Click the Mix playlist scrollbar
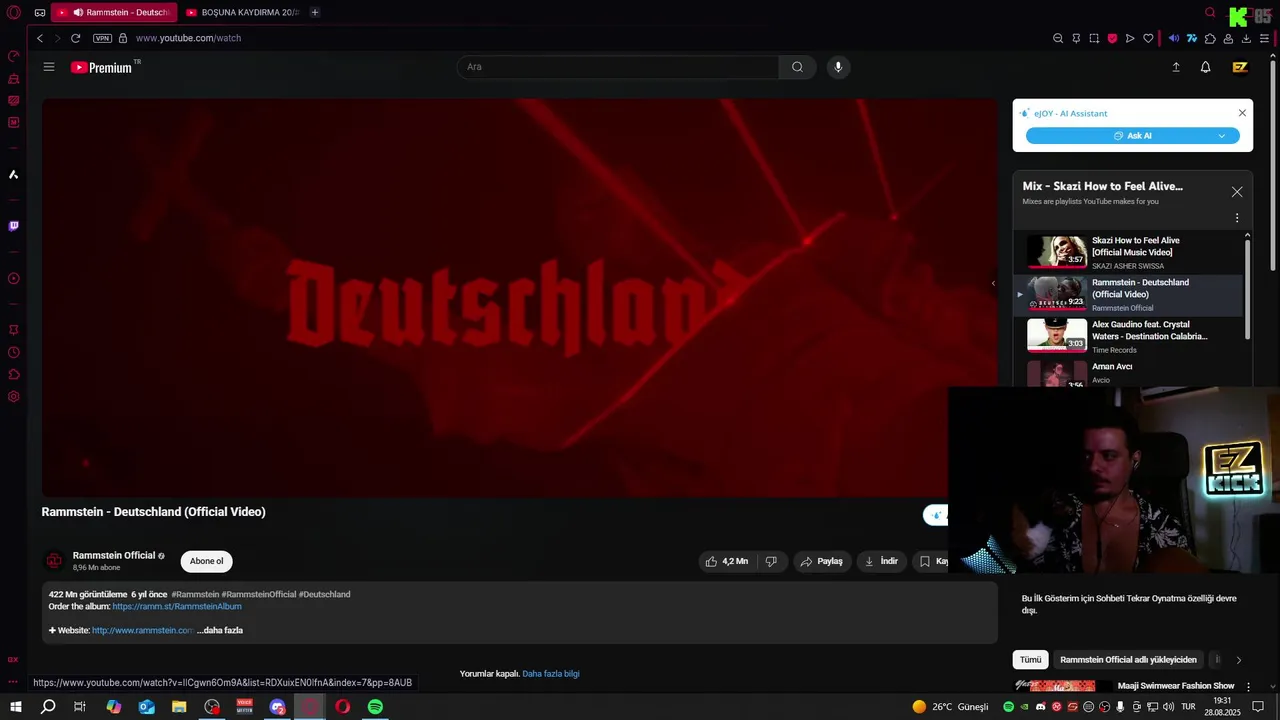This screenshot has width=1280, height=720. (x=1247, y=290)
